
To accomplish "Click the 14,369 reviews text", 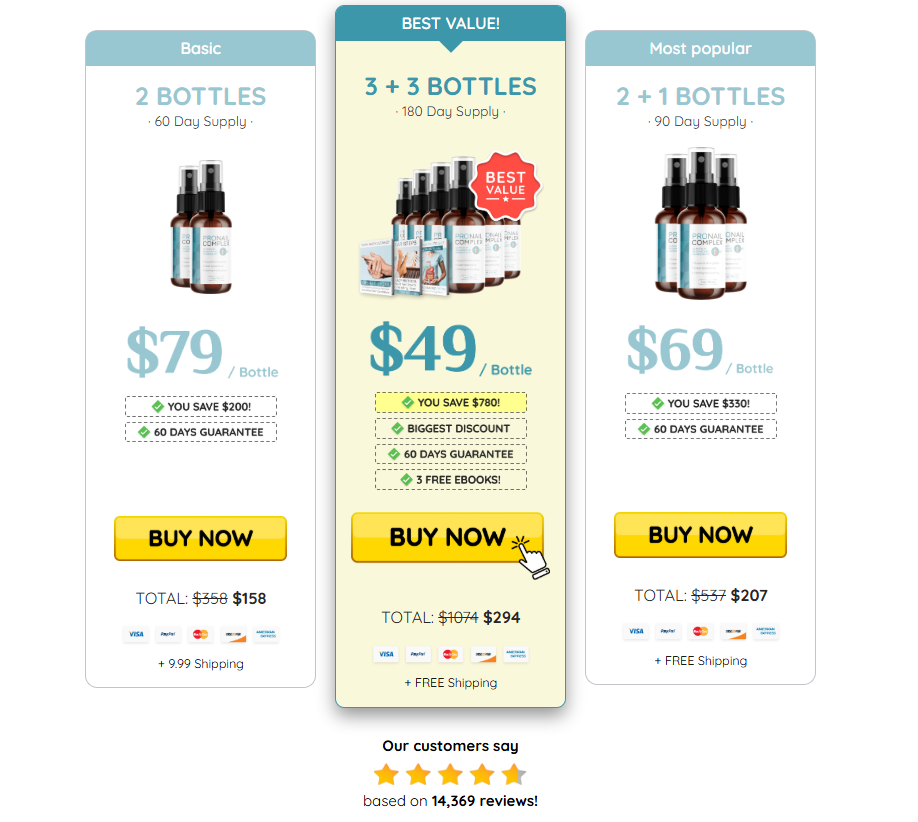I will (485, 801).
